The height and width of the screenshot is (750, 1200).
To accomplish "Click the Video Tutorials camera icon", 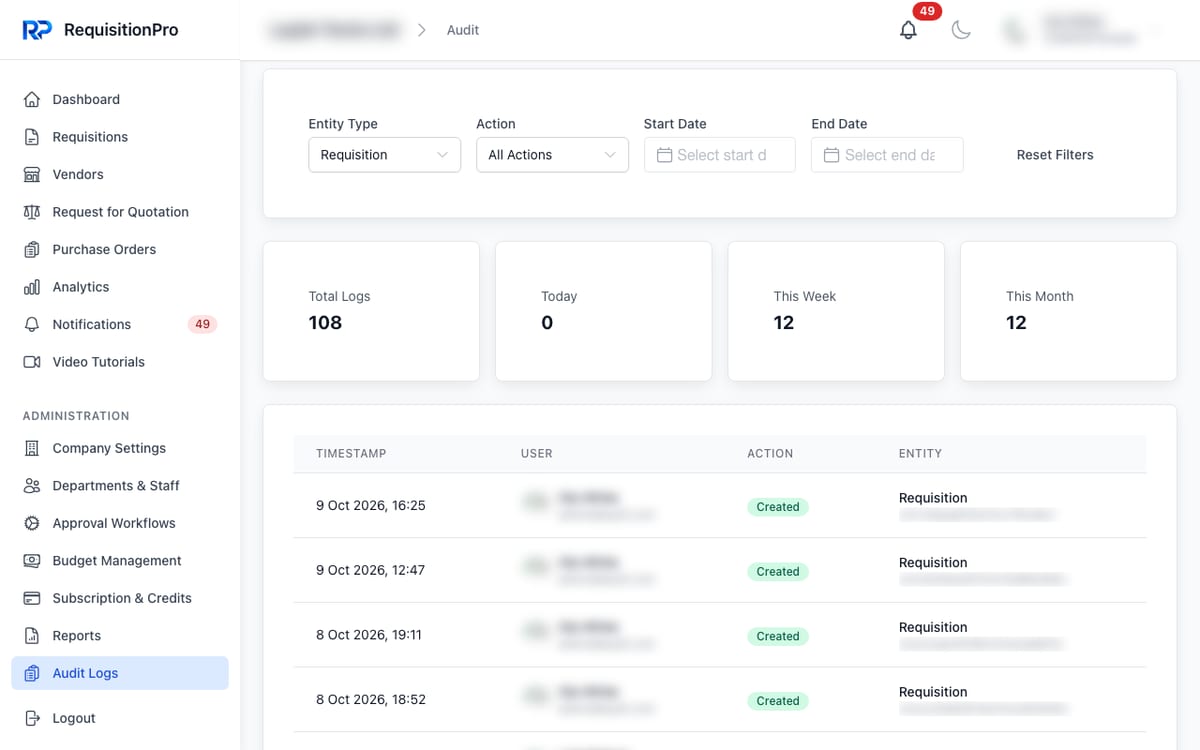I will pyautogui.click(x=32, y=362).
